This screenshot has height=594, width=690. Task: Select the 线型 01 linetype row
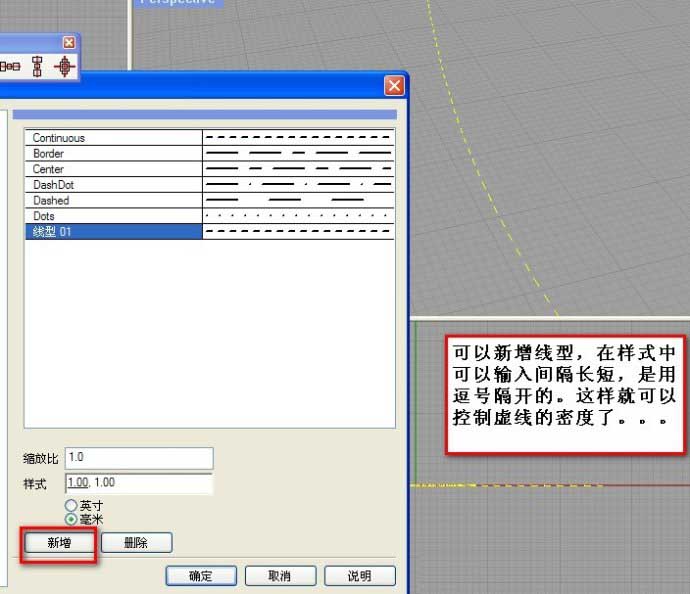point(209,231)
